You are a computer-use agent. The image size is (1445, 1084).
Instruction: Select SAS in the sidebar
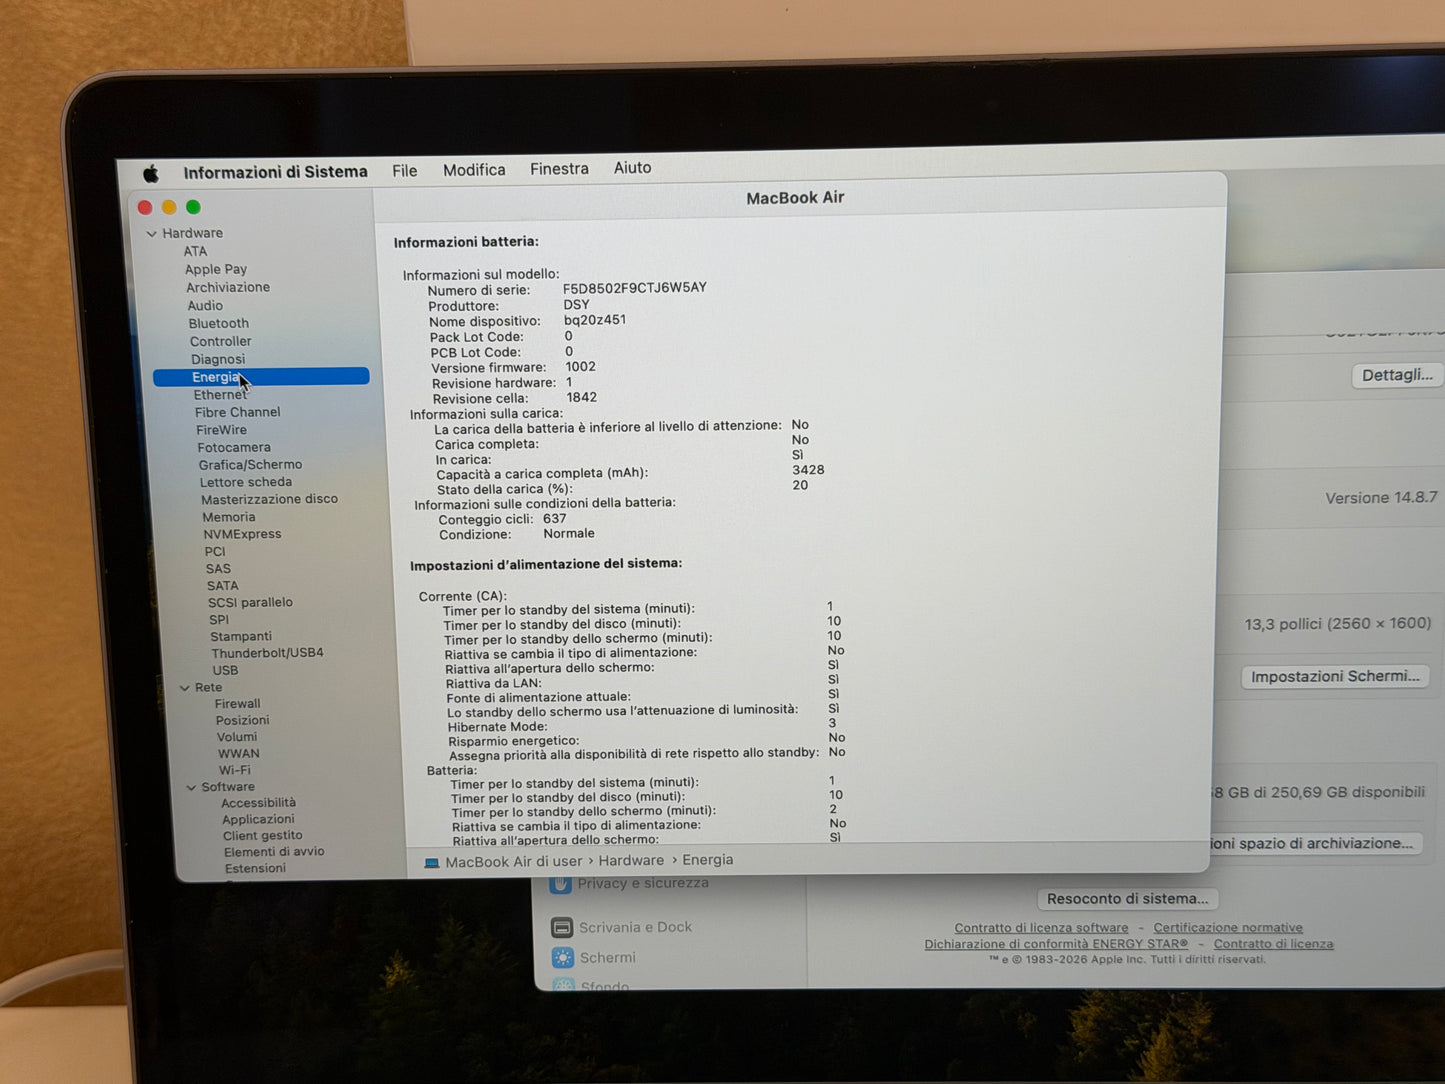218,568
